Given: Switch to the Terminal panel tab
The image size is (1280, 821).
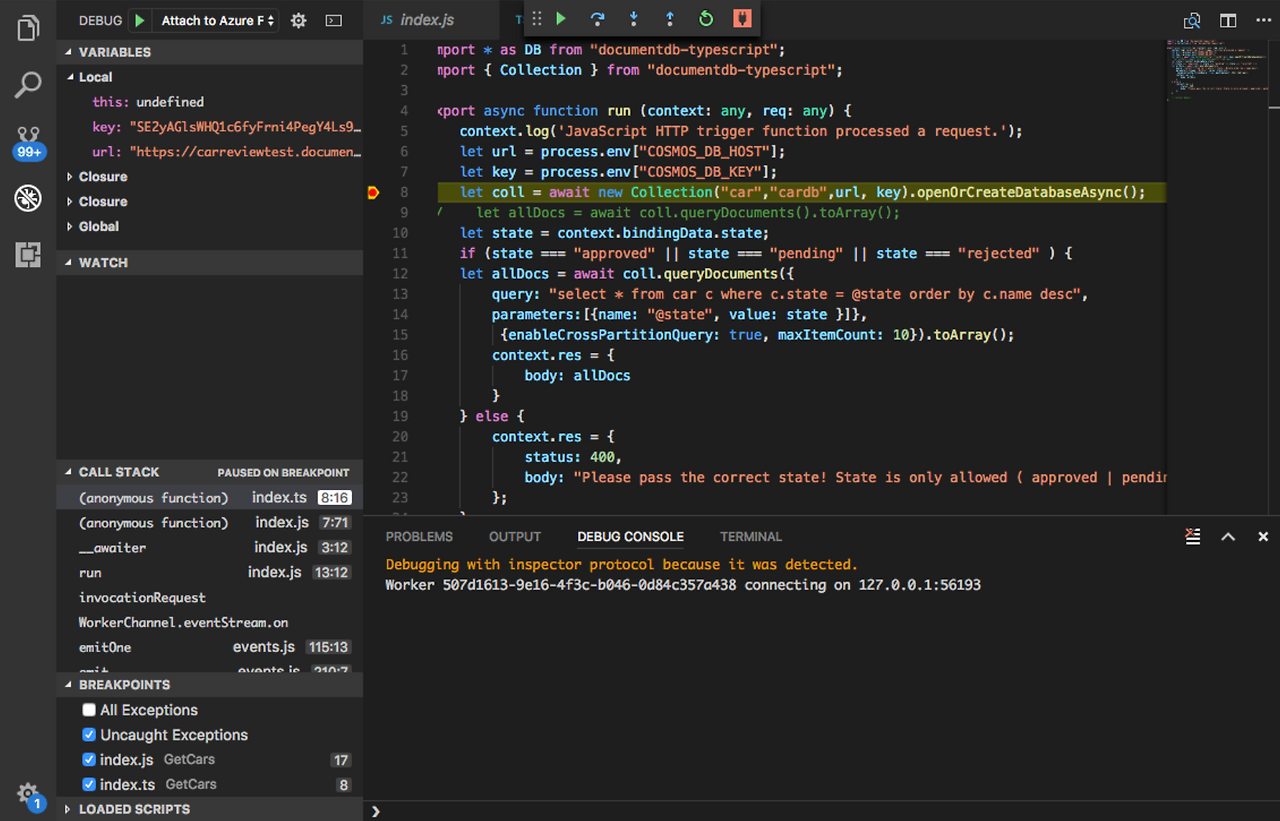Looking at the screenshot, I should (751, 537).
